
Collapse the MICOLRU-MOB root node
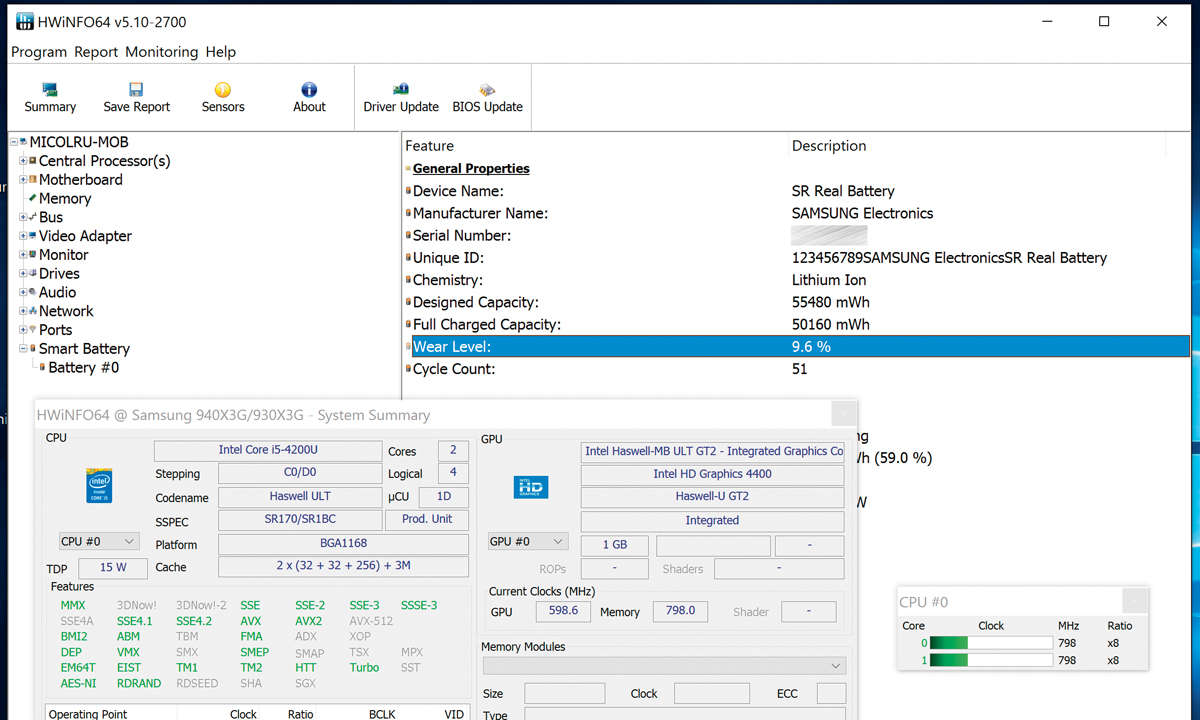14,142
